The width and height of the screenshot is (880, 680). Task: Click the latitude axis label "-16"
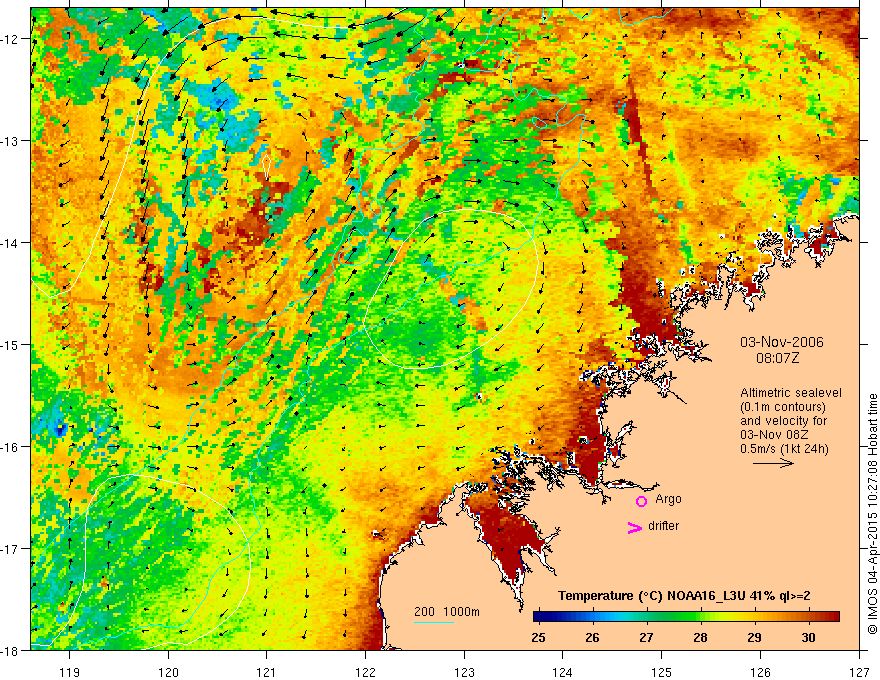coord(8,447)
